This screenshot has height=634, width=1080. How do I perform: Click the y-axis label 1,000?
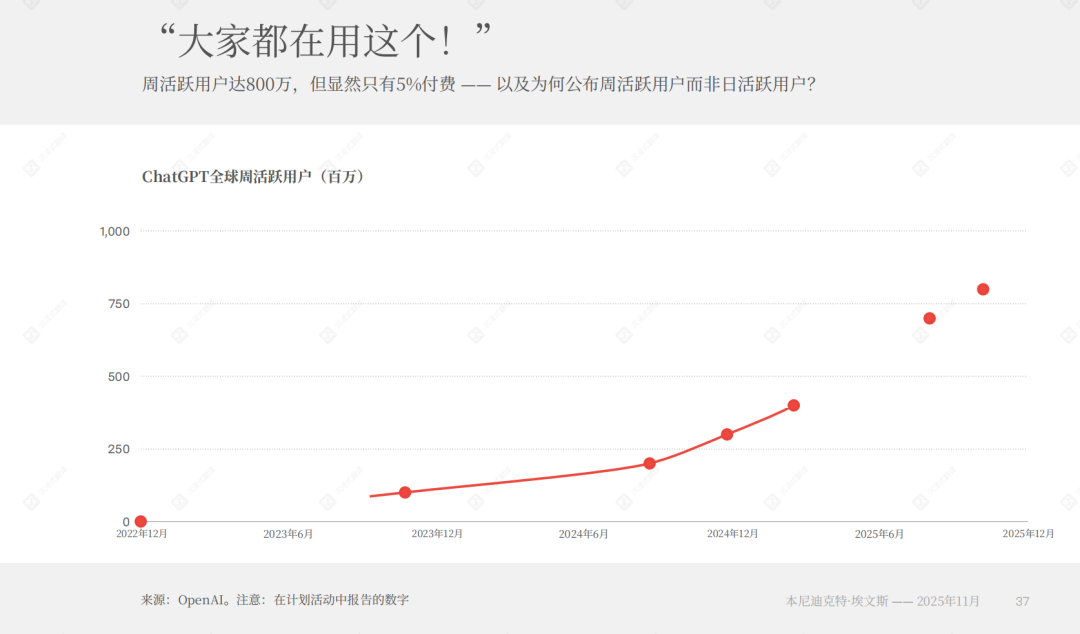click(x=114, y=232)
